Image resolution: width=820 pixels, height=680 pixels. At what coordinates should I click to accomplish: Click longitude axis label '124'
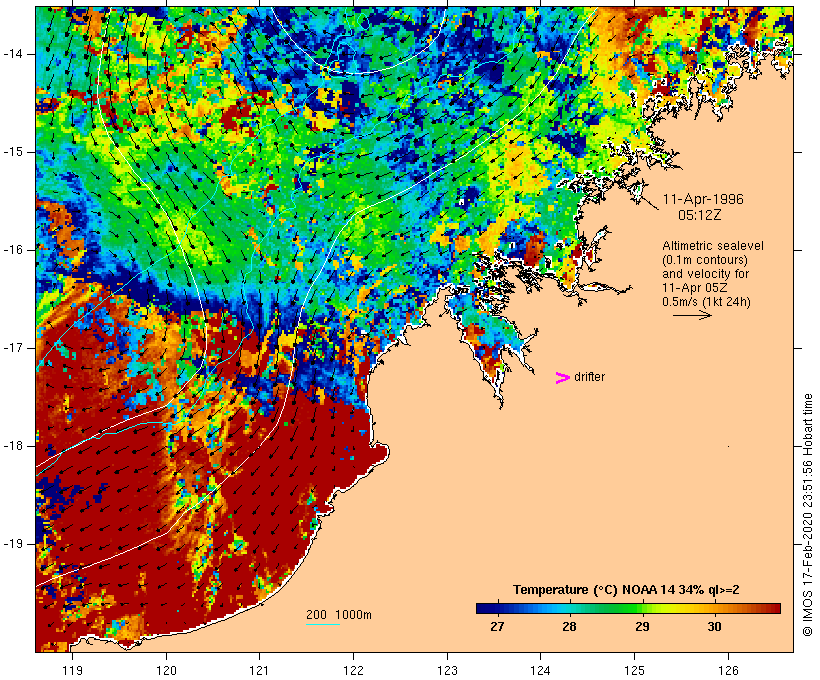tap(540, 670)
